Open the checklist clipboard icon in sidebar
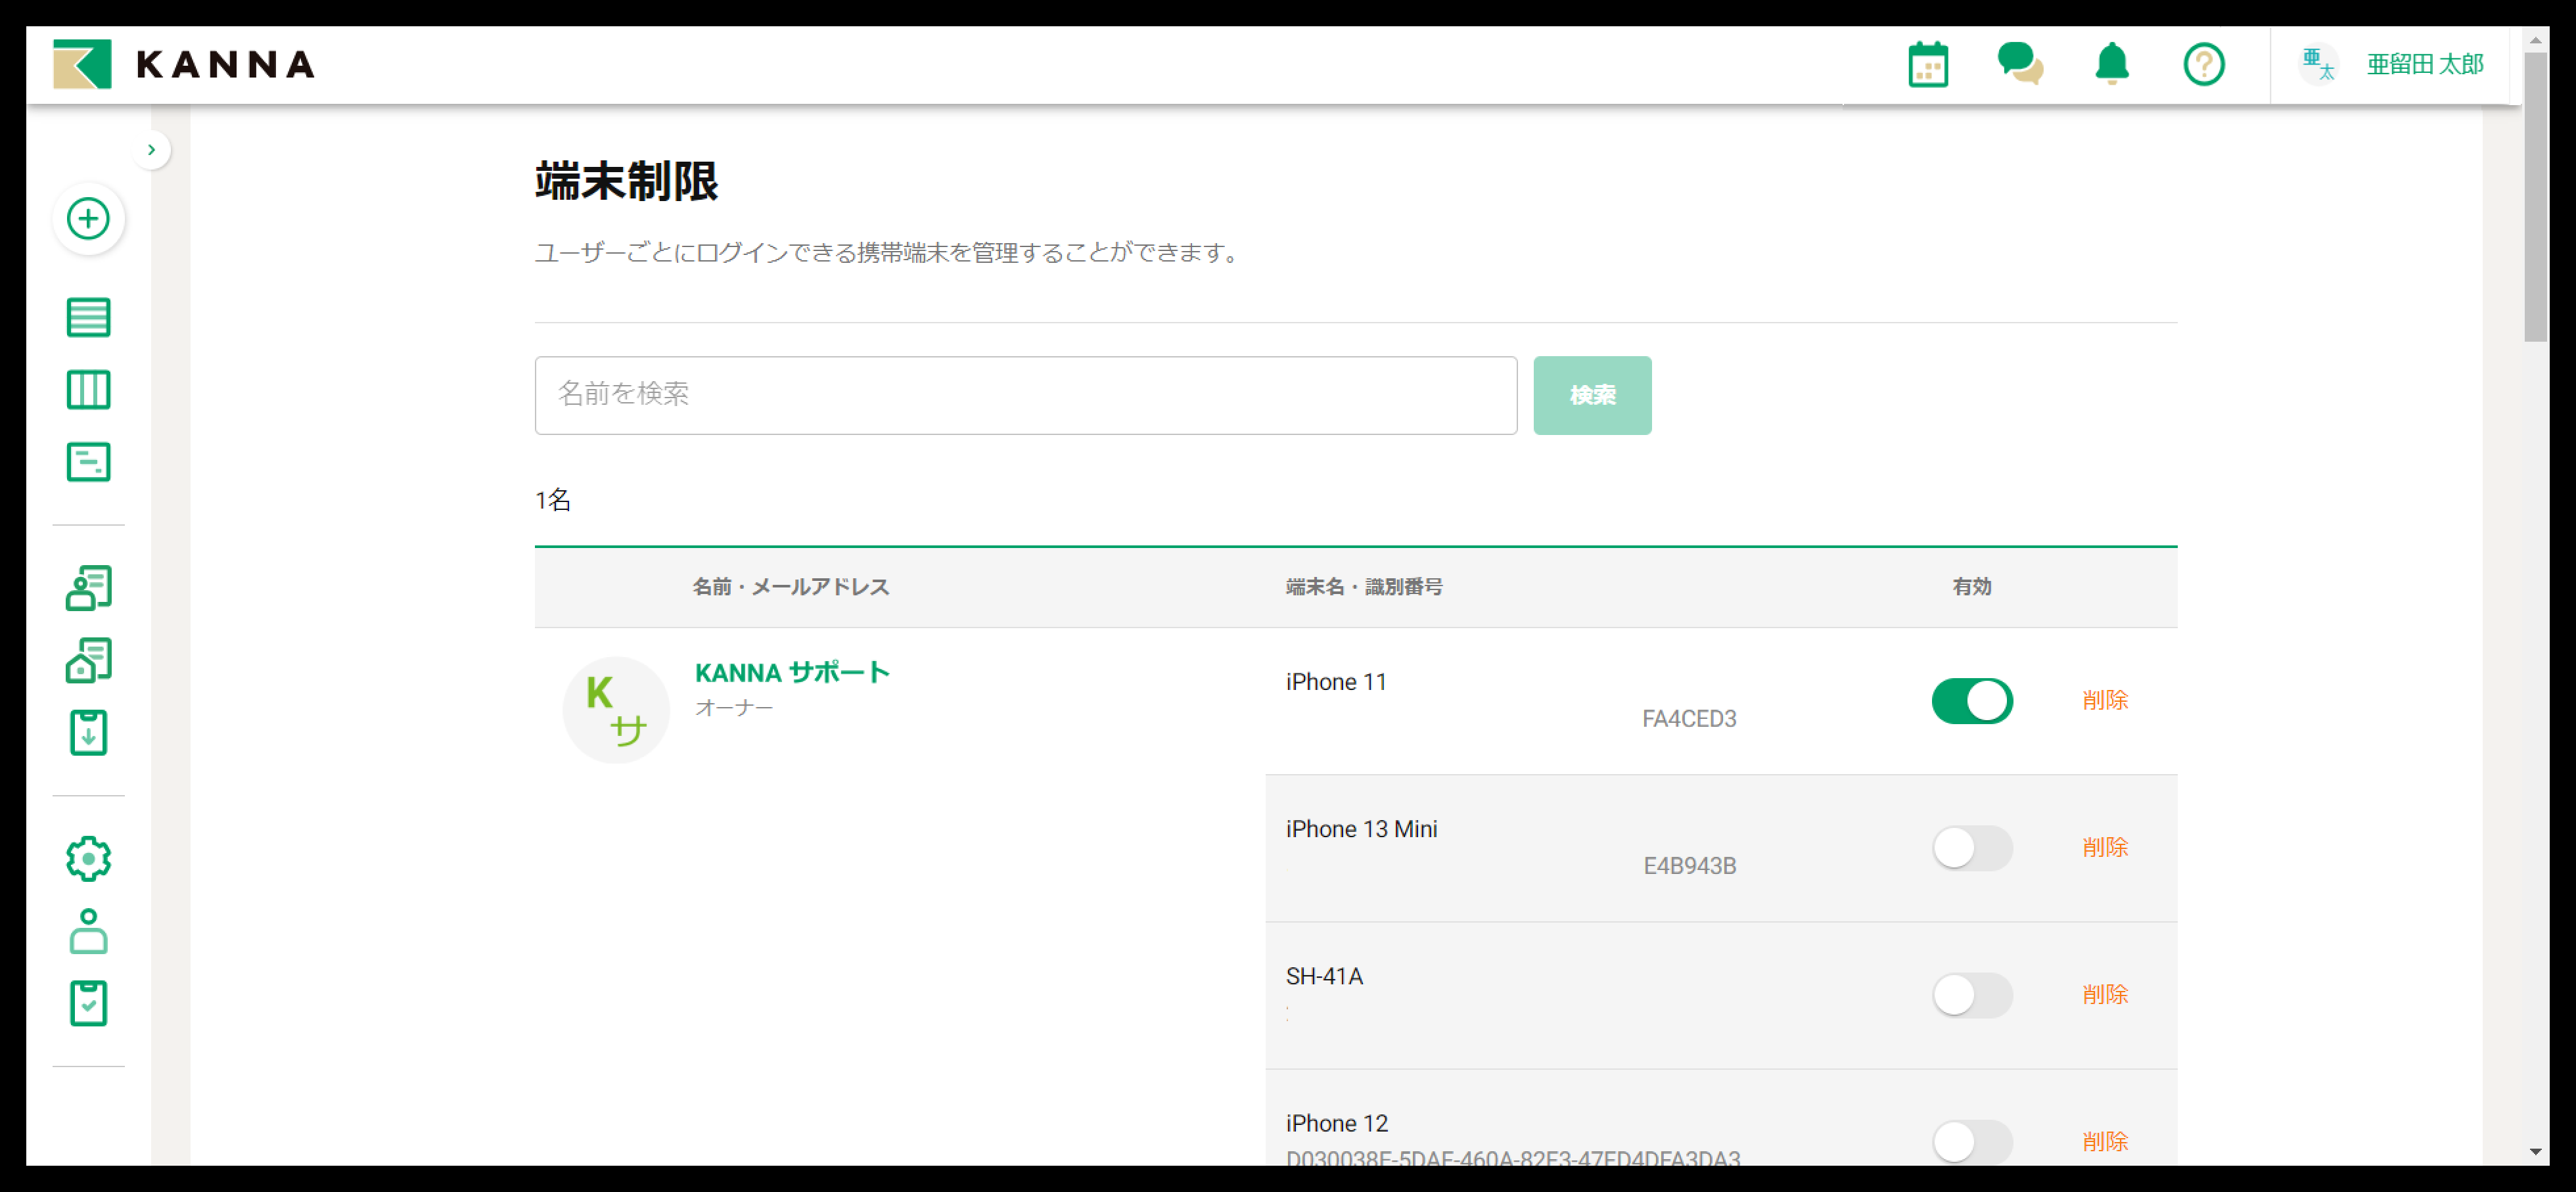 tap(88, 1003)
